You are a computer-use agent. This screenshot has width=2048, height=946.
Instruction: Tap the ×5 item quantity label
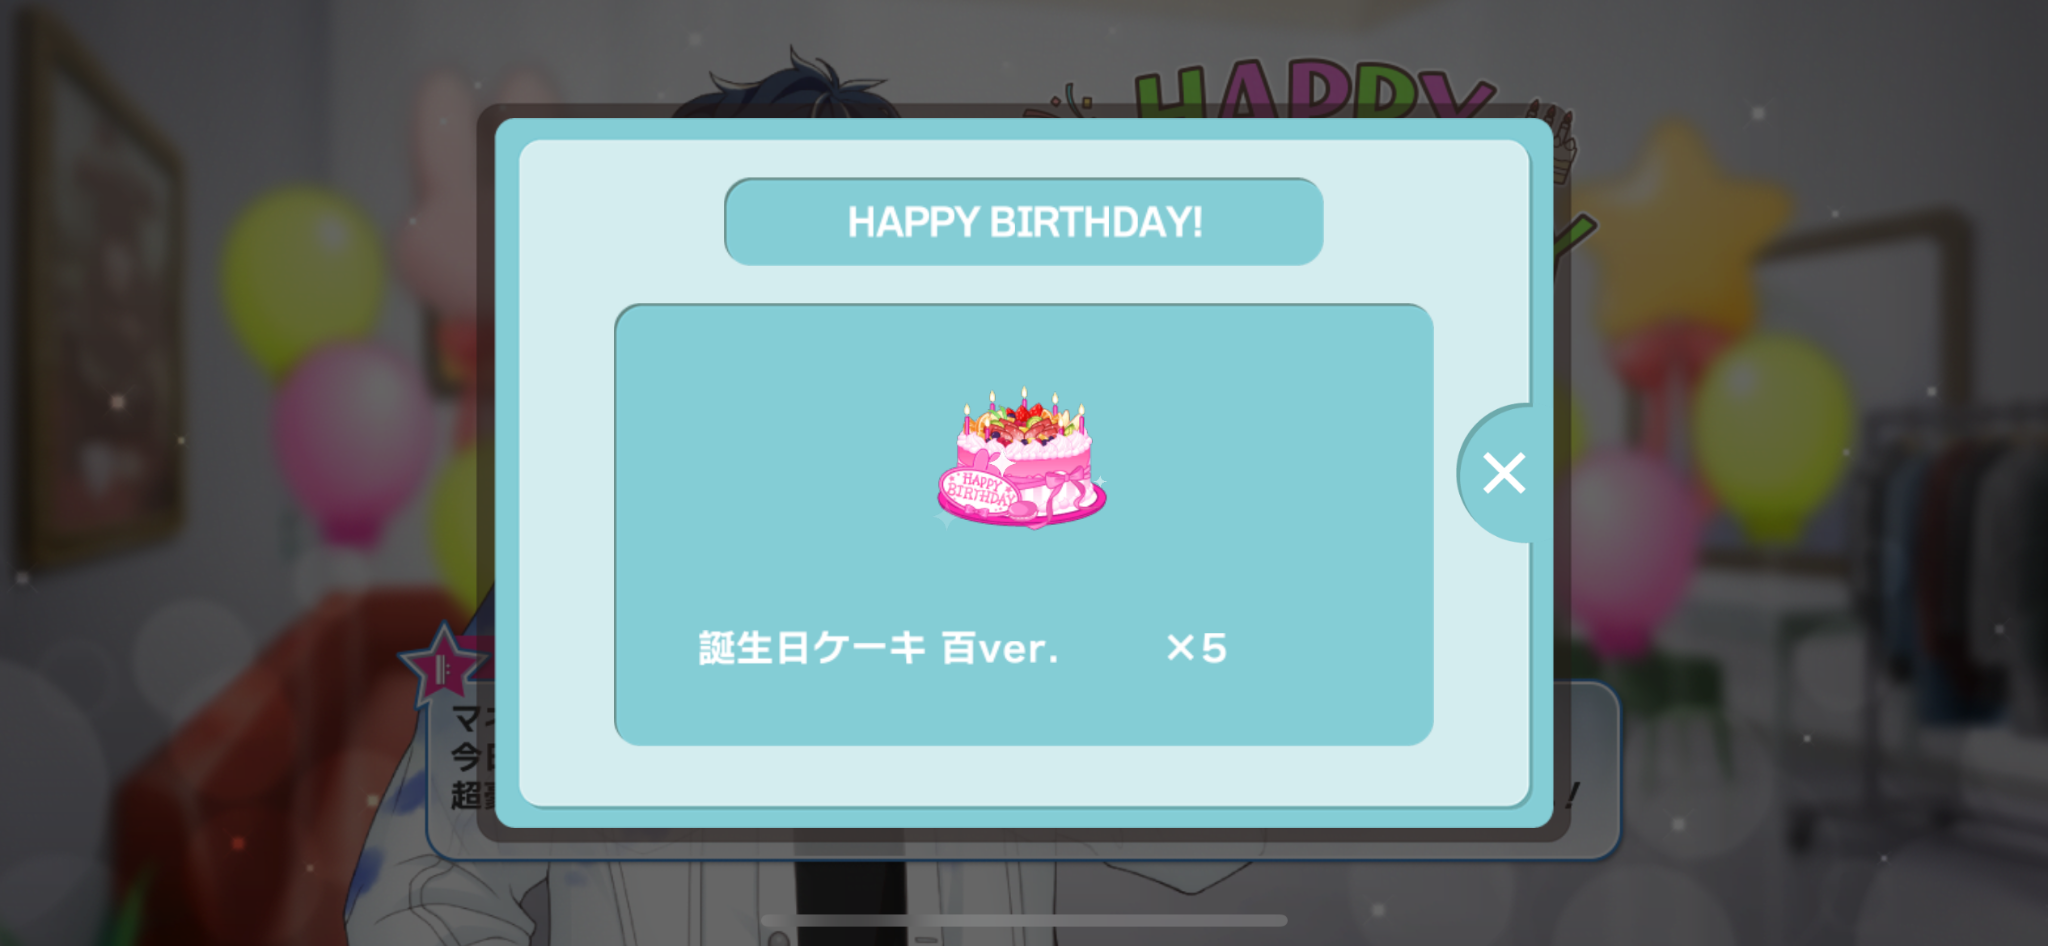1197,648
